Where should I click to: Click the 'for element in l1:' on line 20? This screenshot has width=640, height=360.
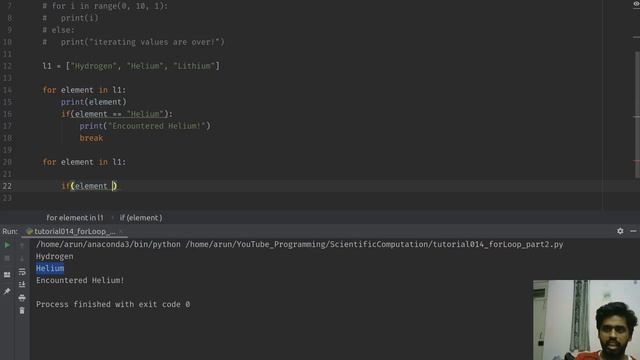tap(84, 162)
